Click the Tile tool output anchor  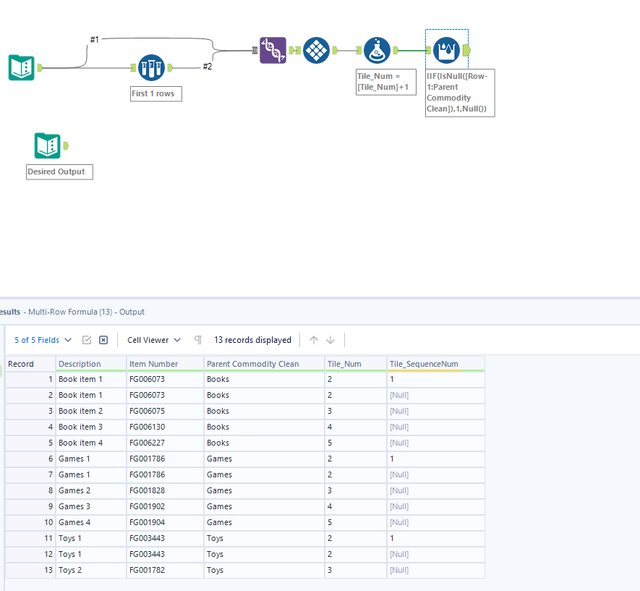click(x=335, y=50)
